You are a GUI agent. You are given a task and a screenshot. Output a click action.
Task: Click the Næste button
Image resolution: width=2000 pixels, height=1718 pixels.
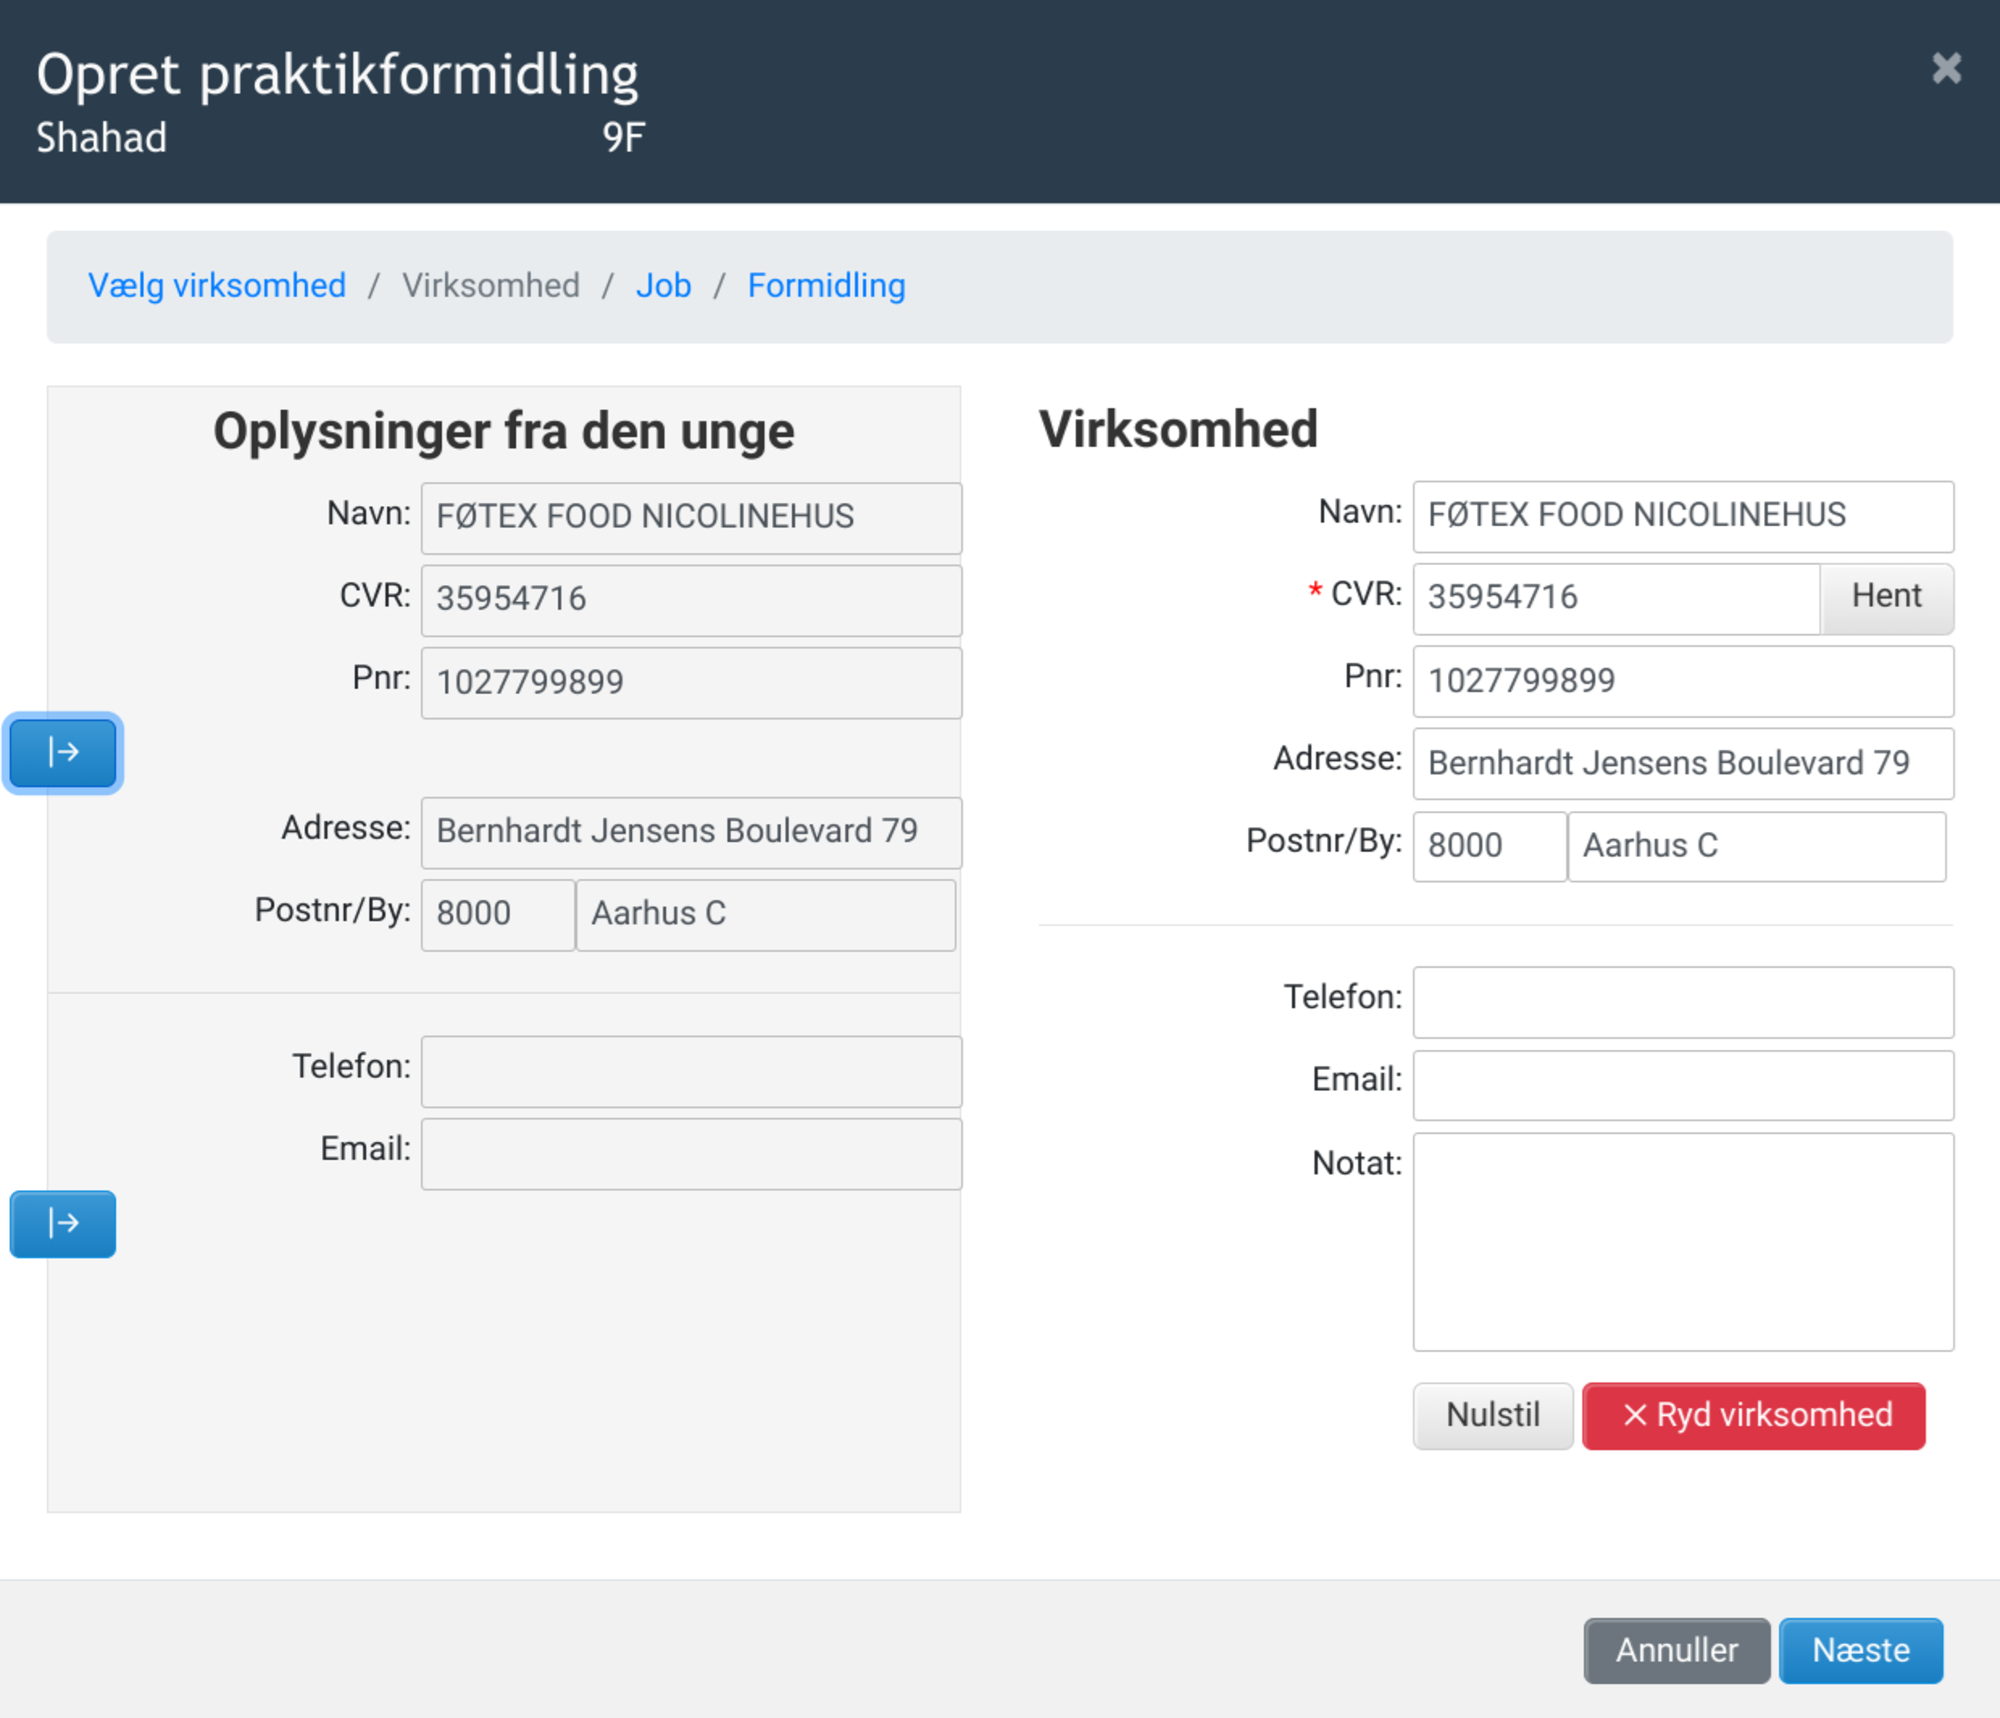(x=1860, y=1650)
